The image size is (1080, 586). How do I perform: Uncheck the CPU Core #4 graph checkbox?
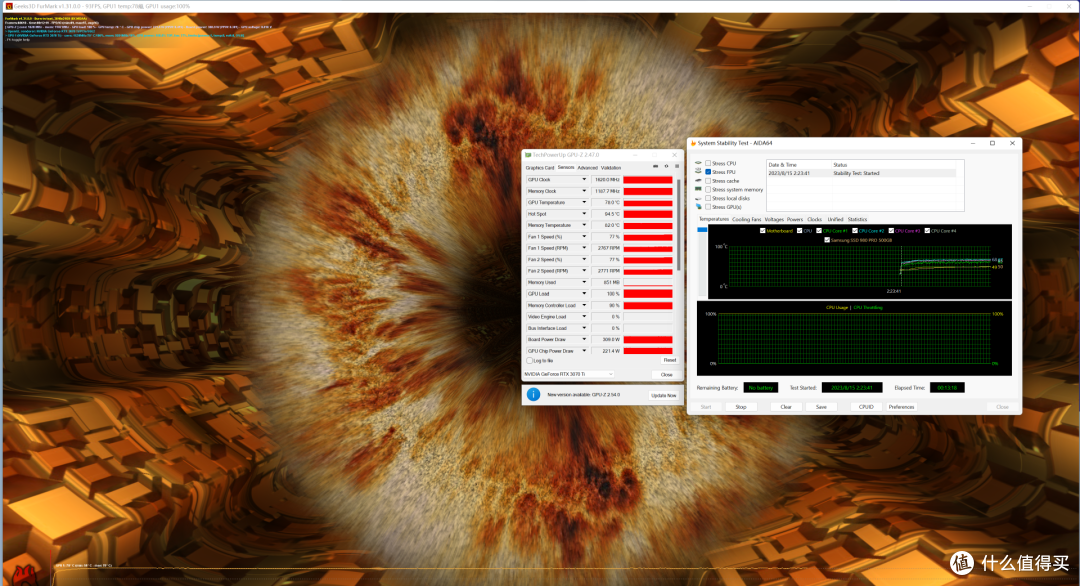tap(927, 231)
